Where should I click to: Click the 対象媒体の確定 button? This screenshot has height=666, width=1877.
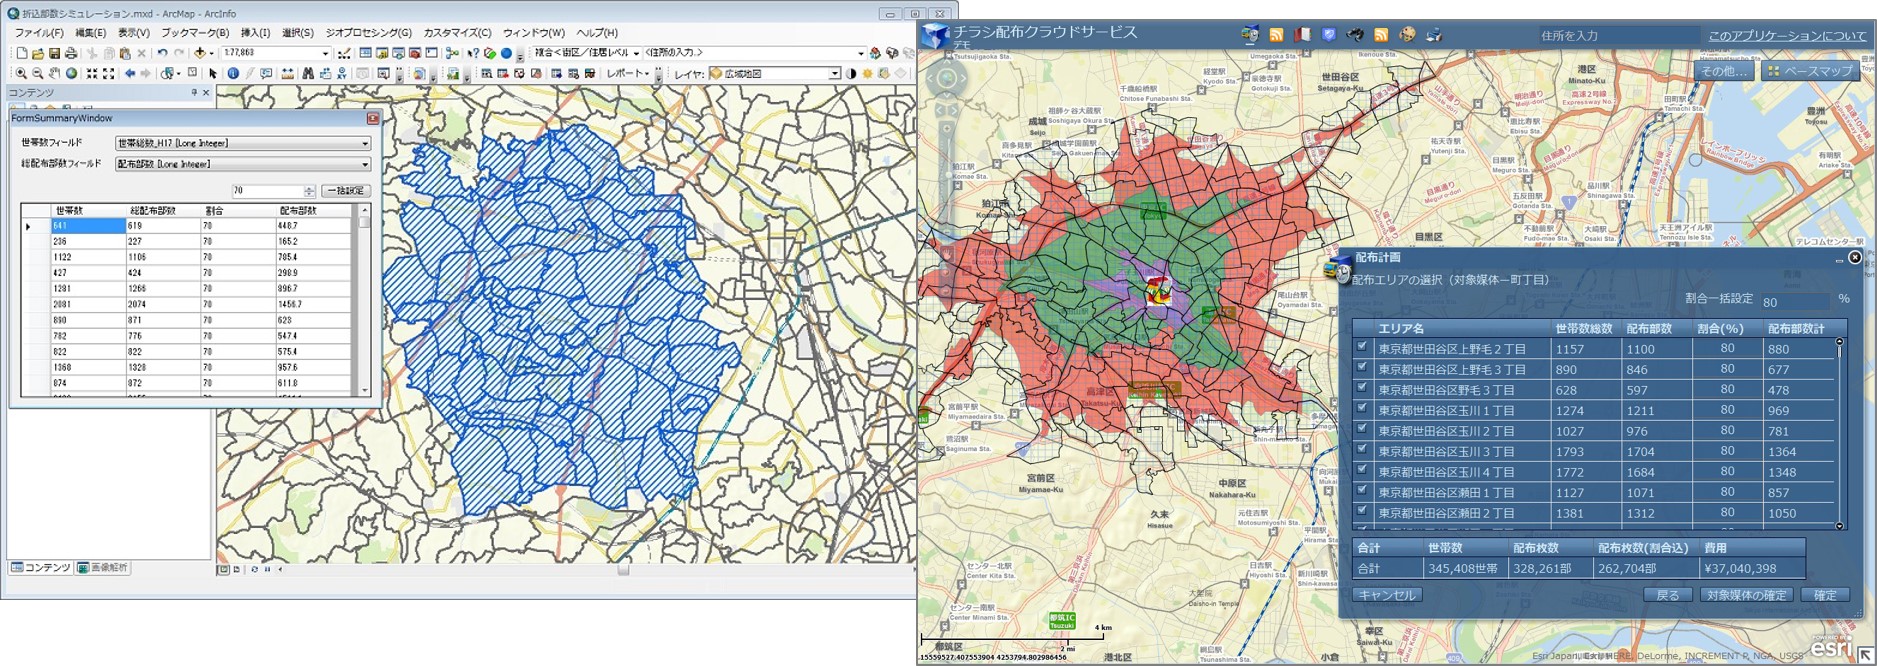coord(1745,595)
